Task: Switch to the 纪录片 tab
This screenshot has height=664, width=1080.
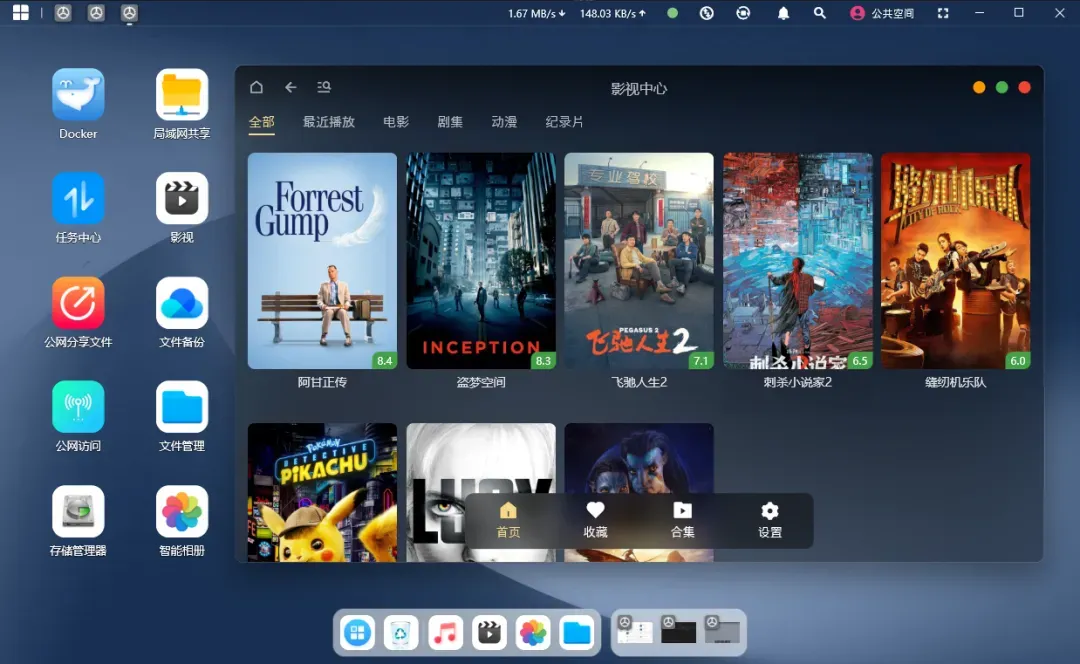Action: coord(564,122)
